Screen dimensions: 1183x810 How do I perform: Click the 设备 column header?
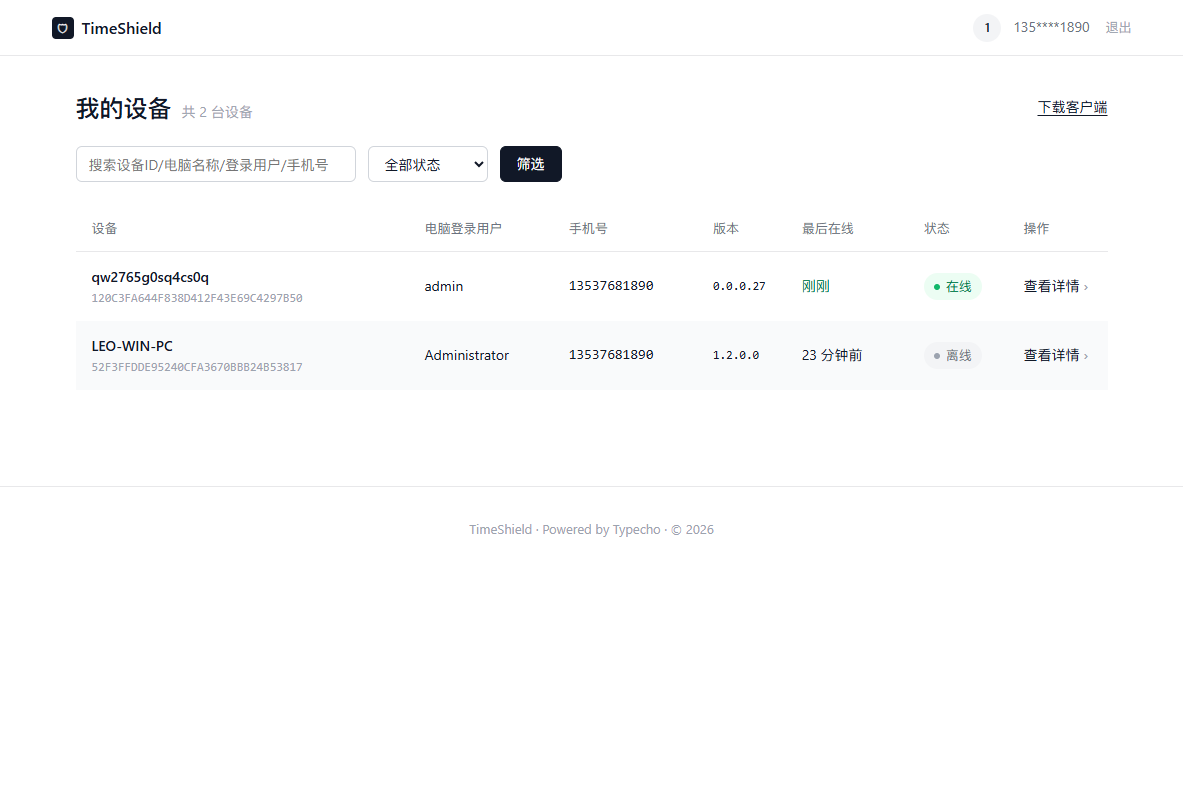104,229
